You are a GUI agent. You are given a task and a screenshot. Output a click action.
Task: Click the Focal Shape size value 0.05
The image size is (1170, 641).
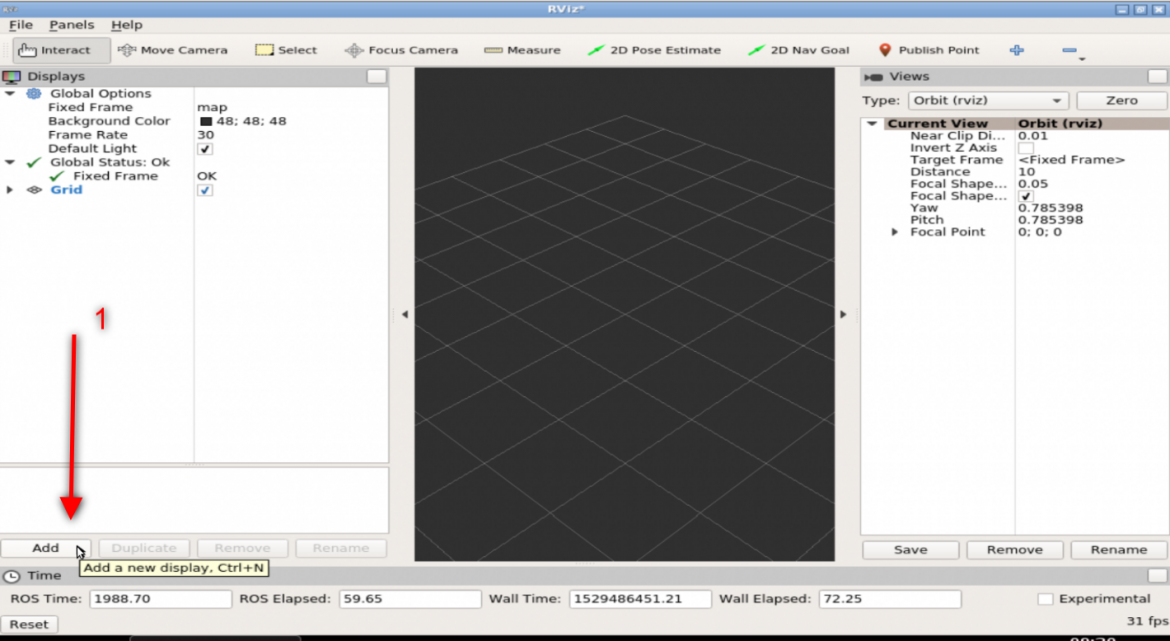[x=1033, y=184]
